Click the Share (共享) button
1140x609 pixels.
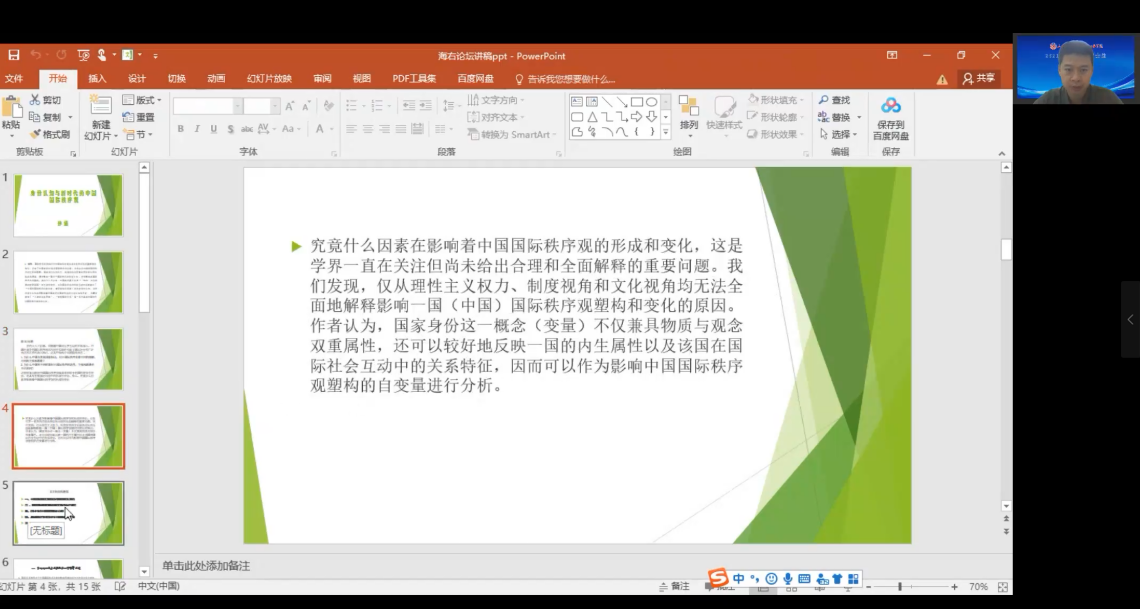[979, 79]
